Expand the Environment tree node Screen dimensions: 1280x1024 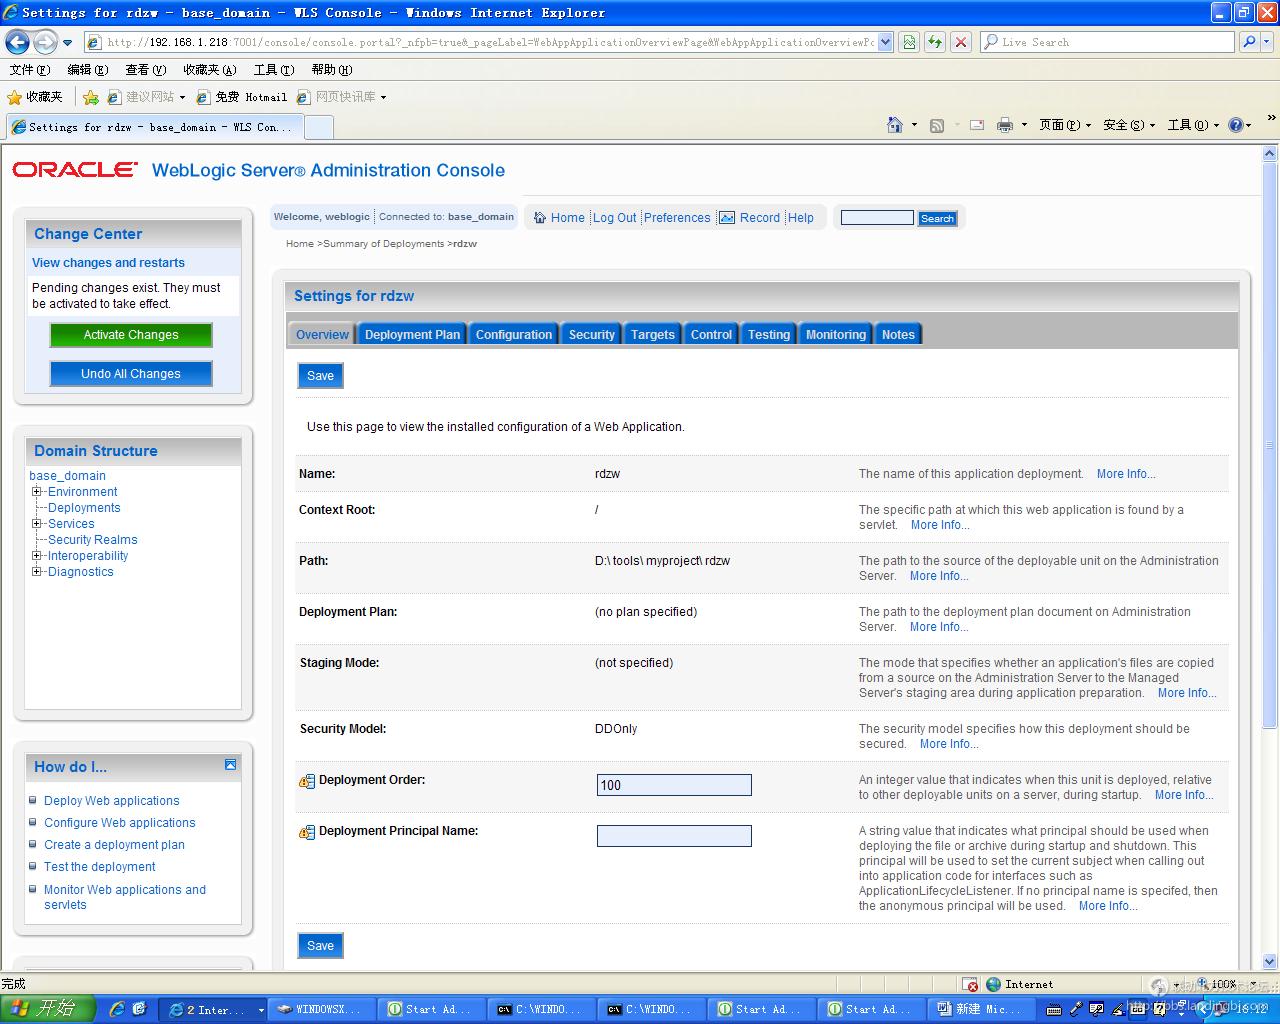[x=37, y=492]
